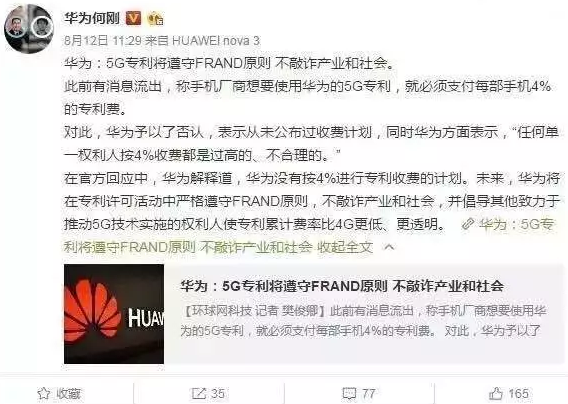Click the membership badge next to username
Viewport: 568px width, 404px height.
155,18
